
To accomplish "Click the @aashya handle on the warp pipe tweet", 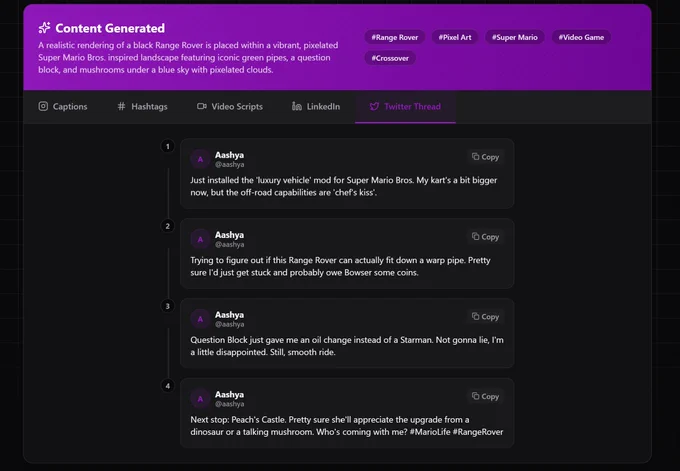I will pos(229,245).
